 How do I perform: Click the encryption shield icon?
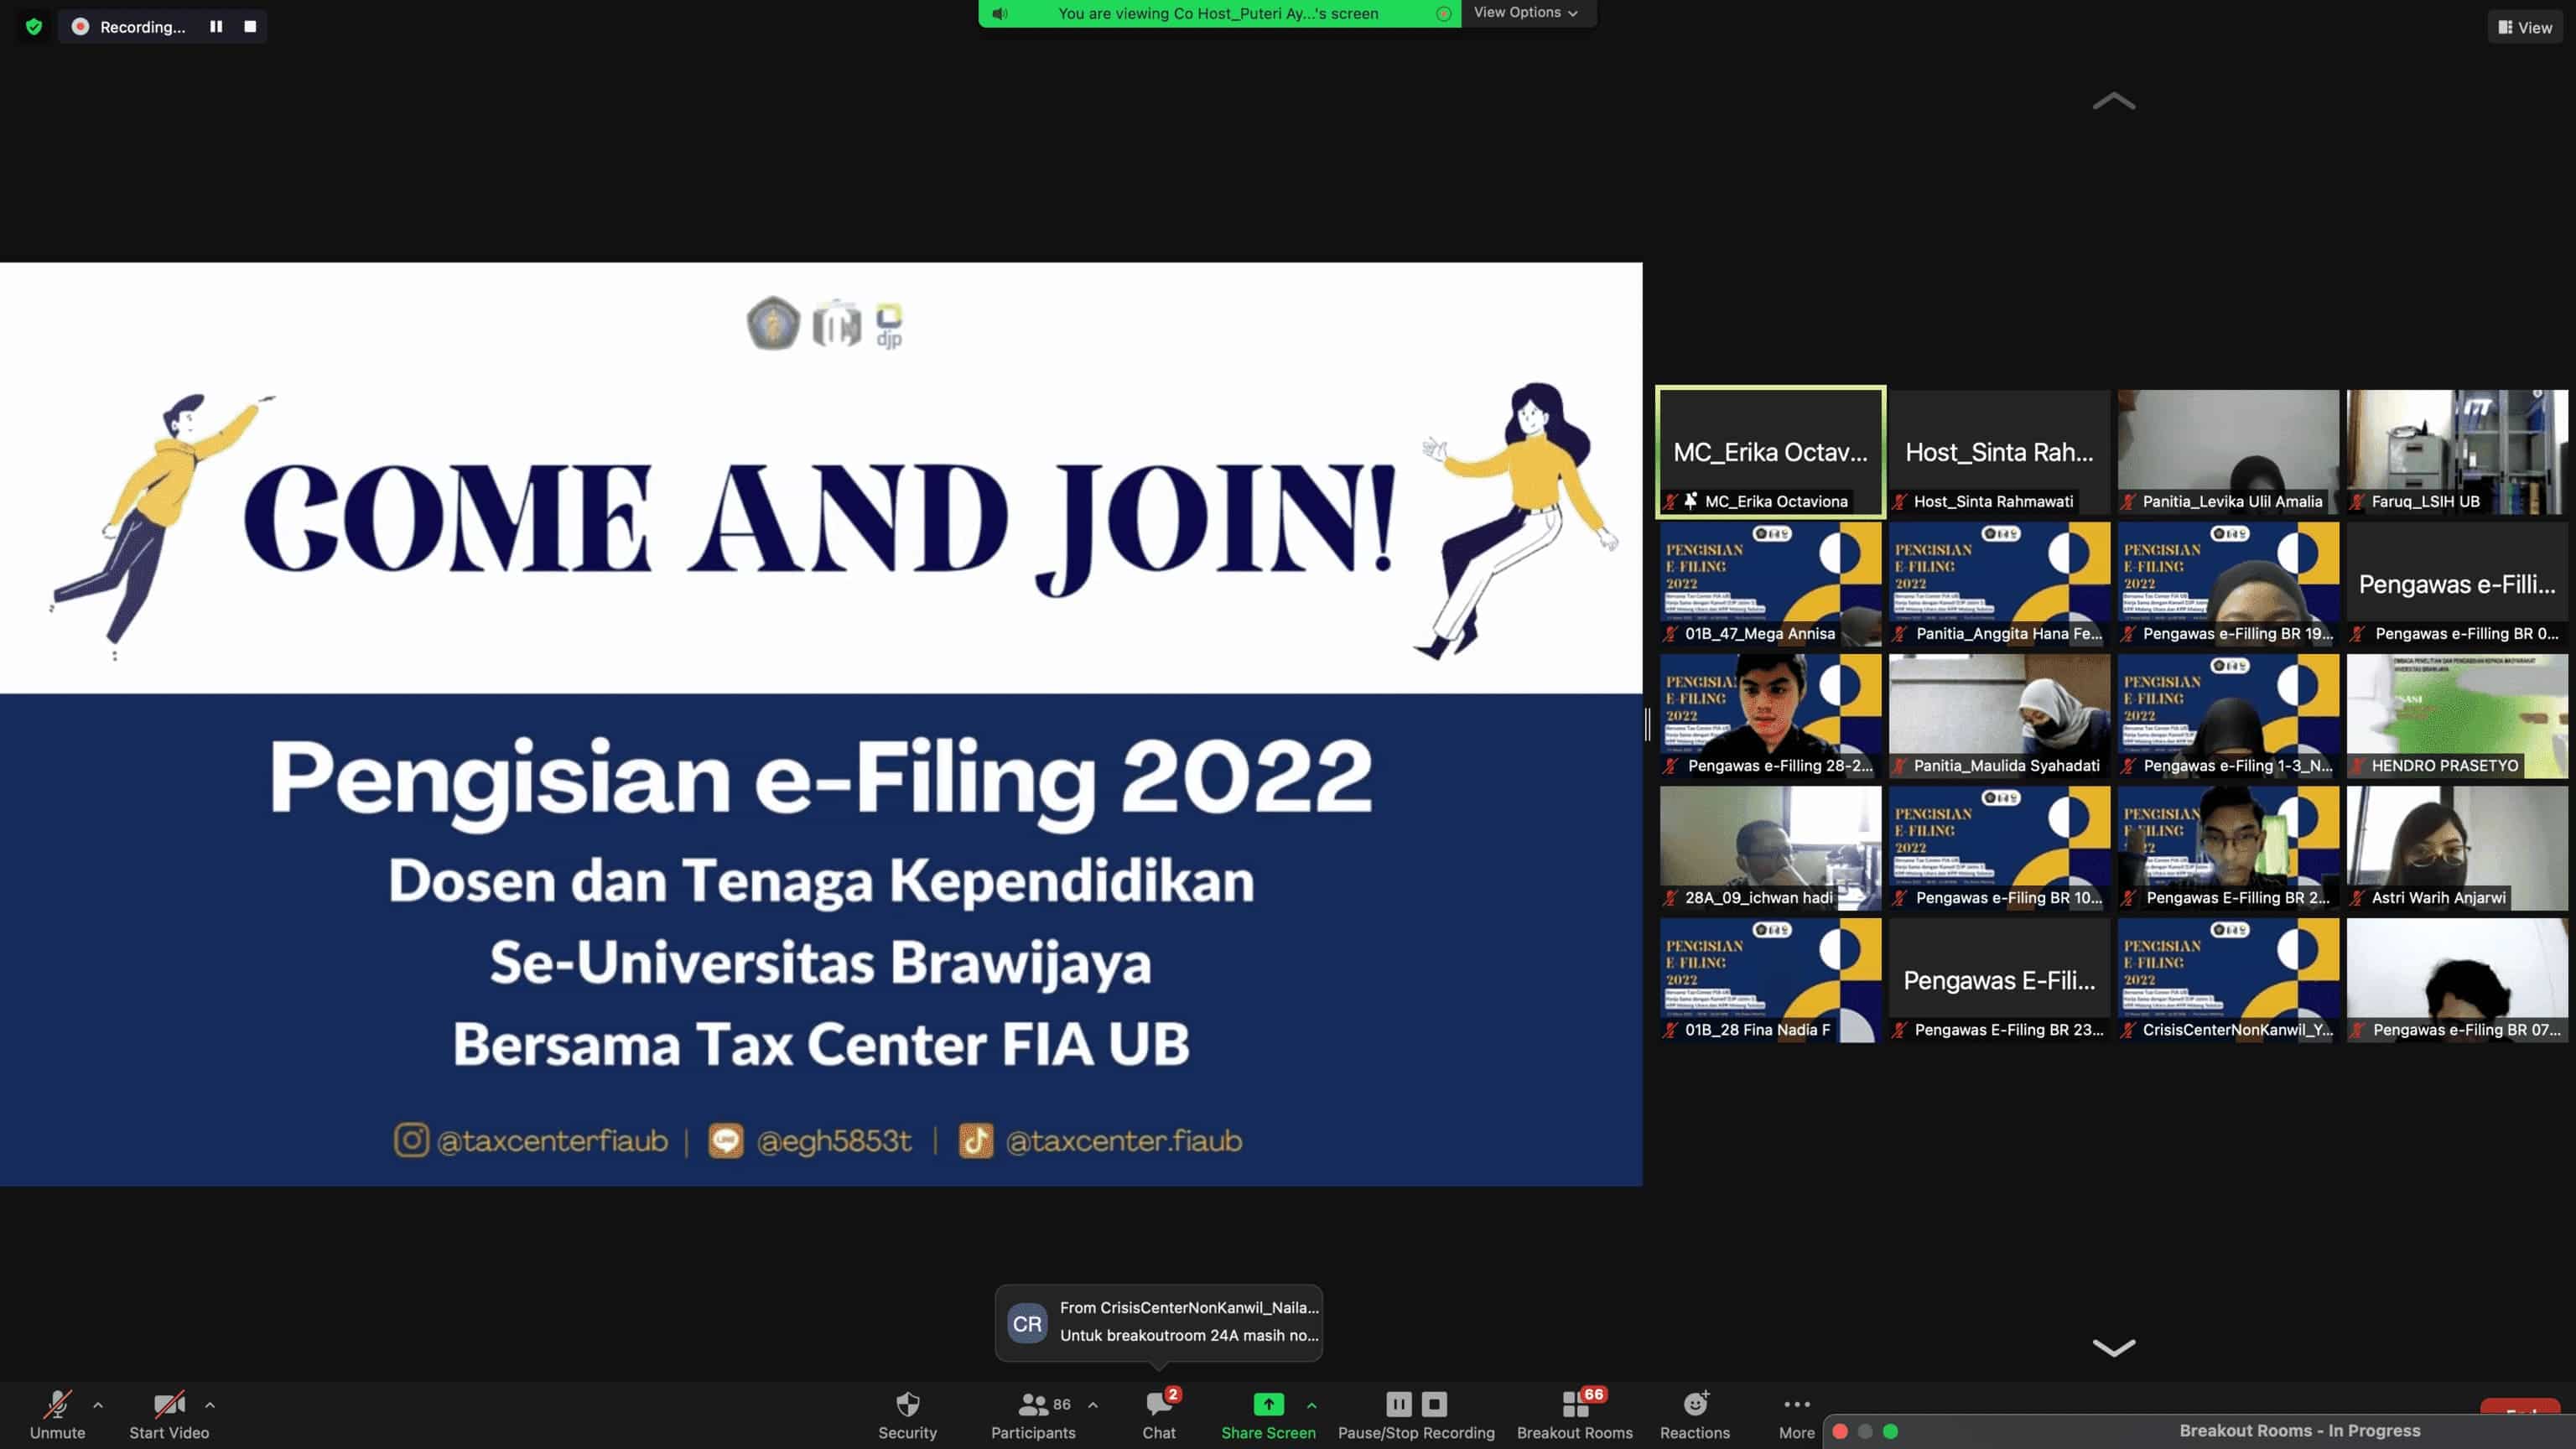34,27
